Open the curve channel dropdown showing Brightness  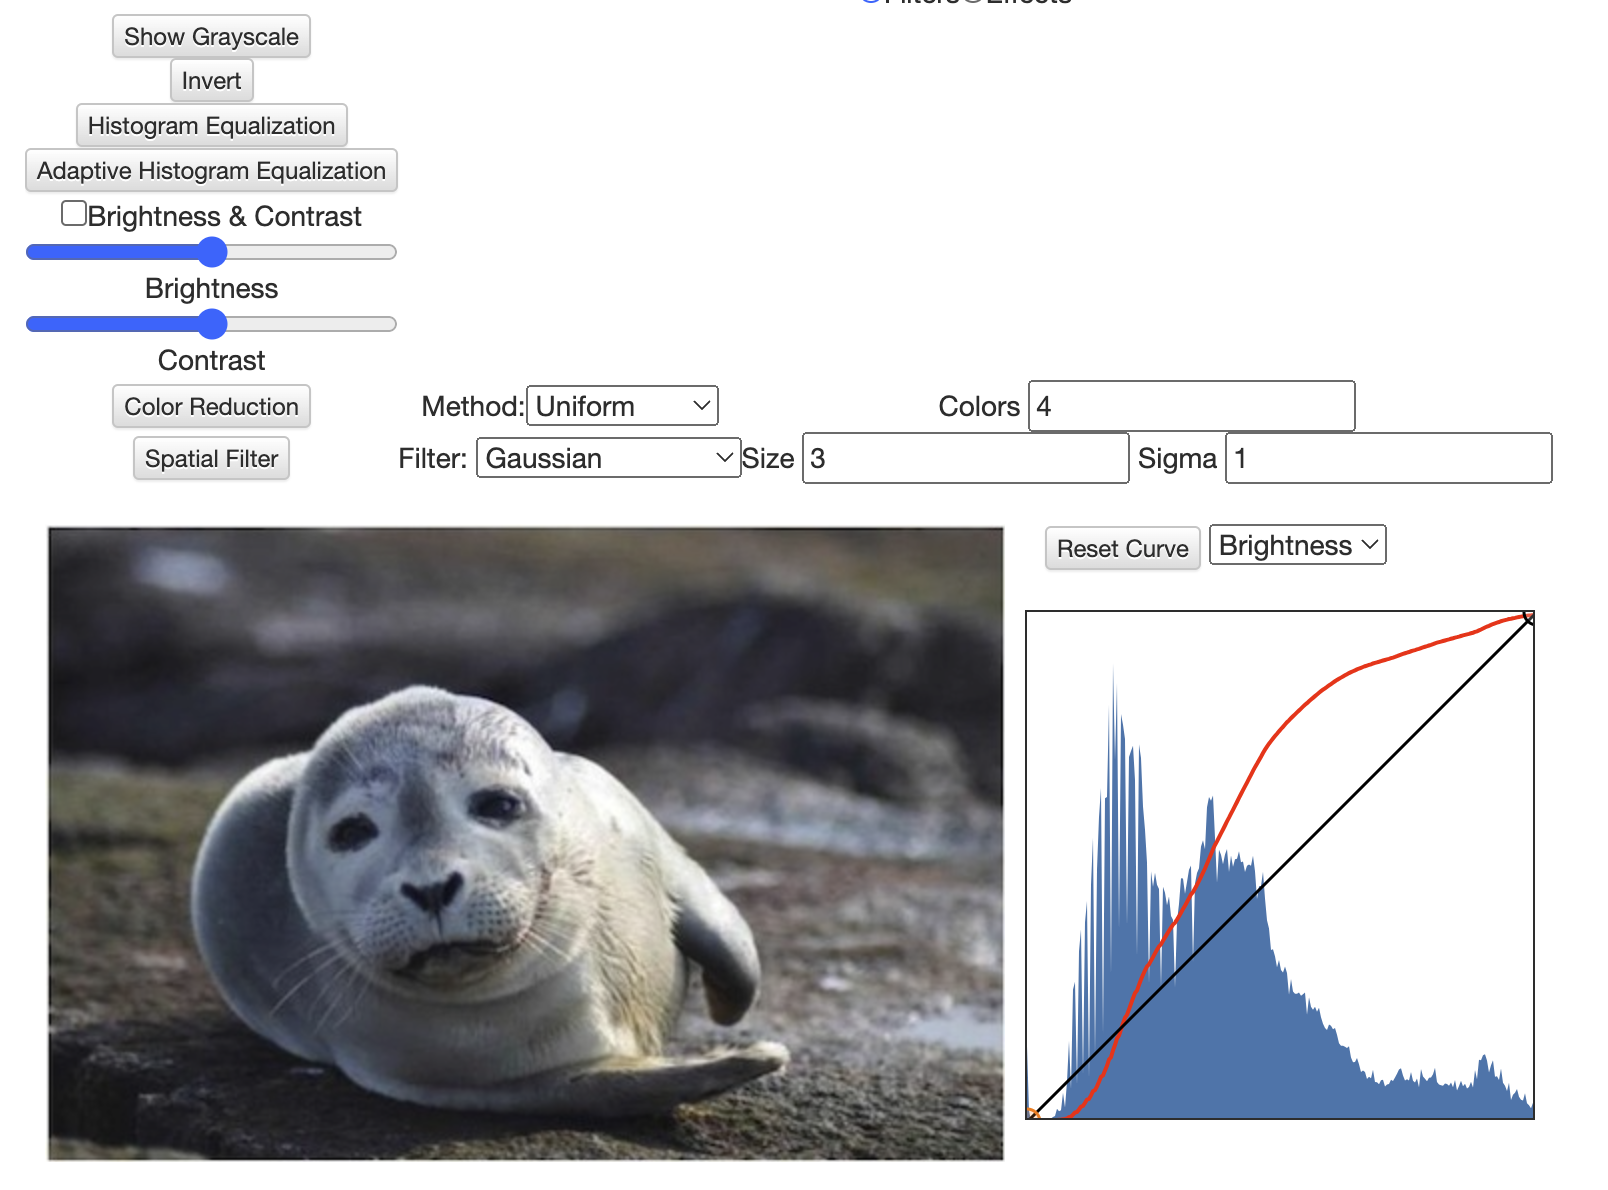pyautogui.click(x=1297, y=546)
